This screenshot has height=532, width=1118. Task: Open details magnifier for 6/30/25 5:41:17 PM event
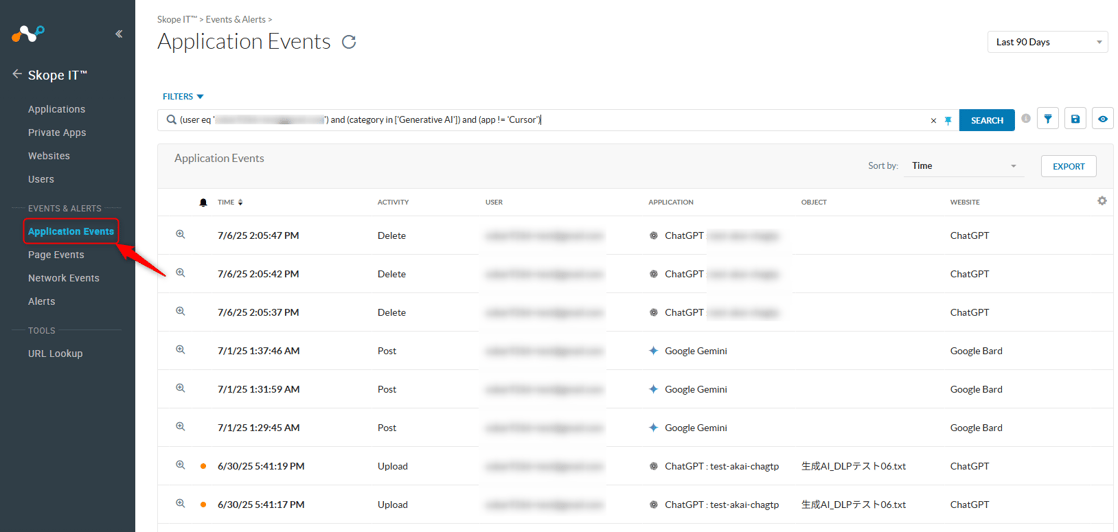tap(180, 503)
